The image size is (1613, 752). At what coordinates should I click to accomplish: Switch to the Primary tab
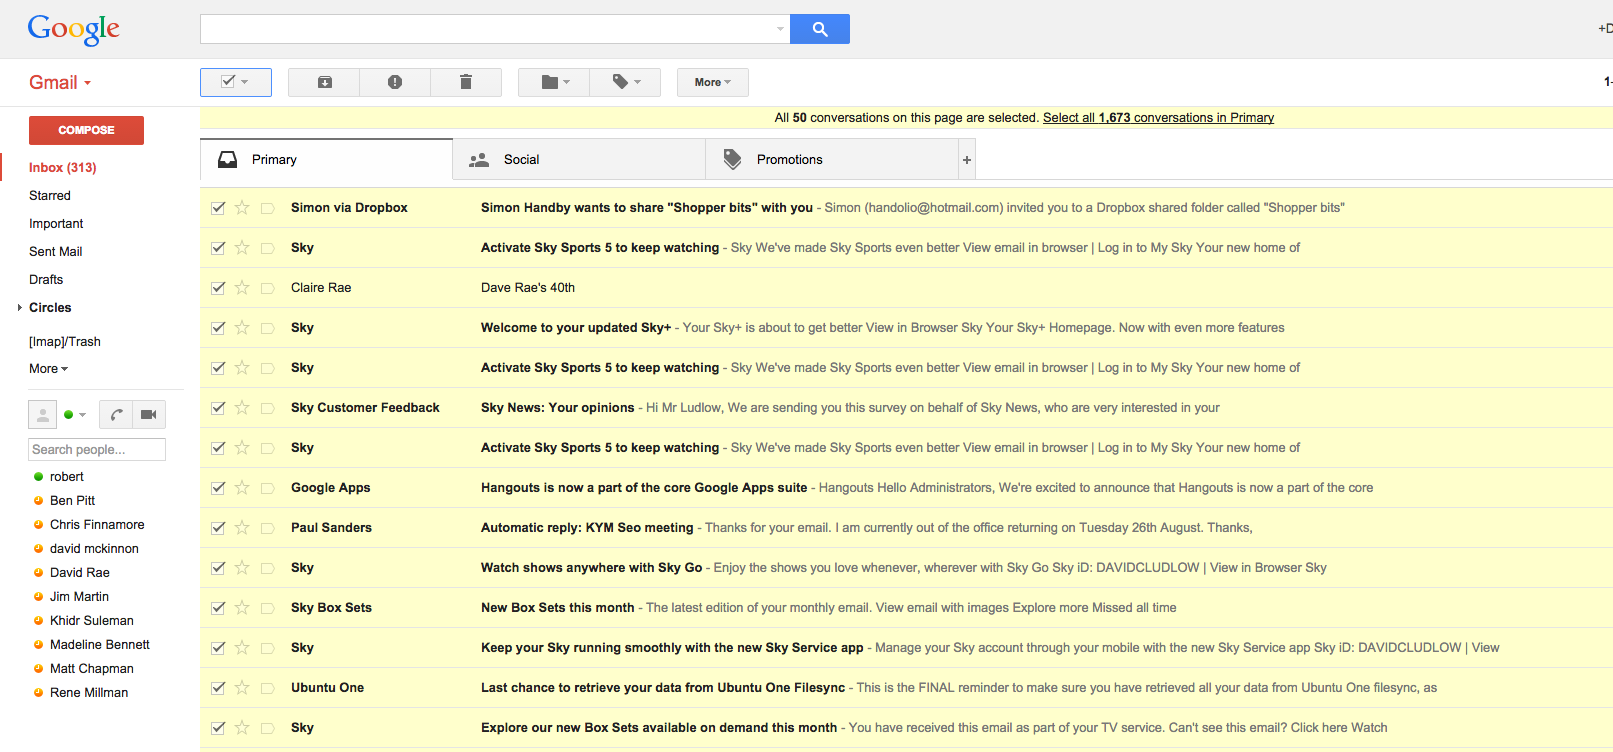(327, 160)
